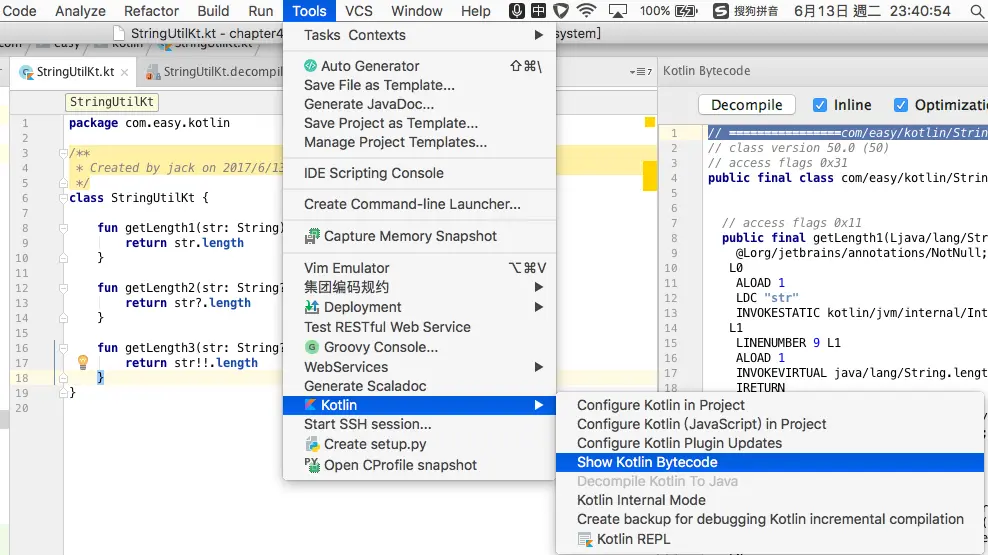Choose Vim Emulator menu entry
This screenshot has height=555, width=988.
point(419,268)
